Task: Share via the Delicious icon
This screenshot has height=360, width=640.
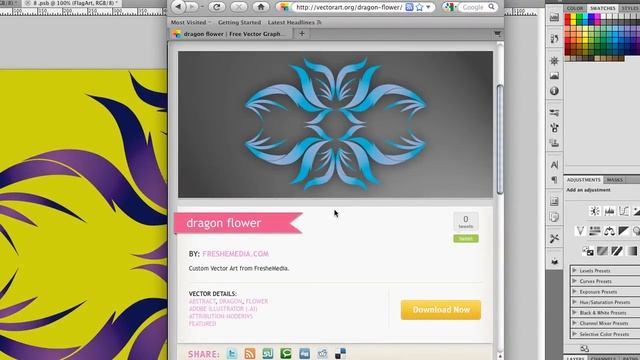Action: click(340, 353)
